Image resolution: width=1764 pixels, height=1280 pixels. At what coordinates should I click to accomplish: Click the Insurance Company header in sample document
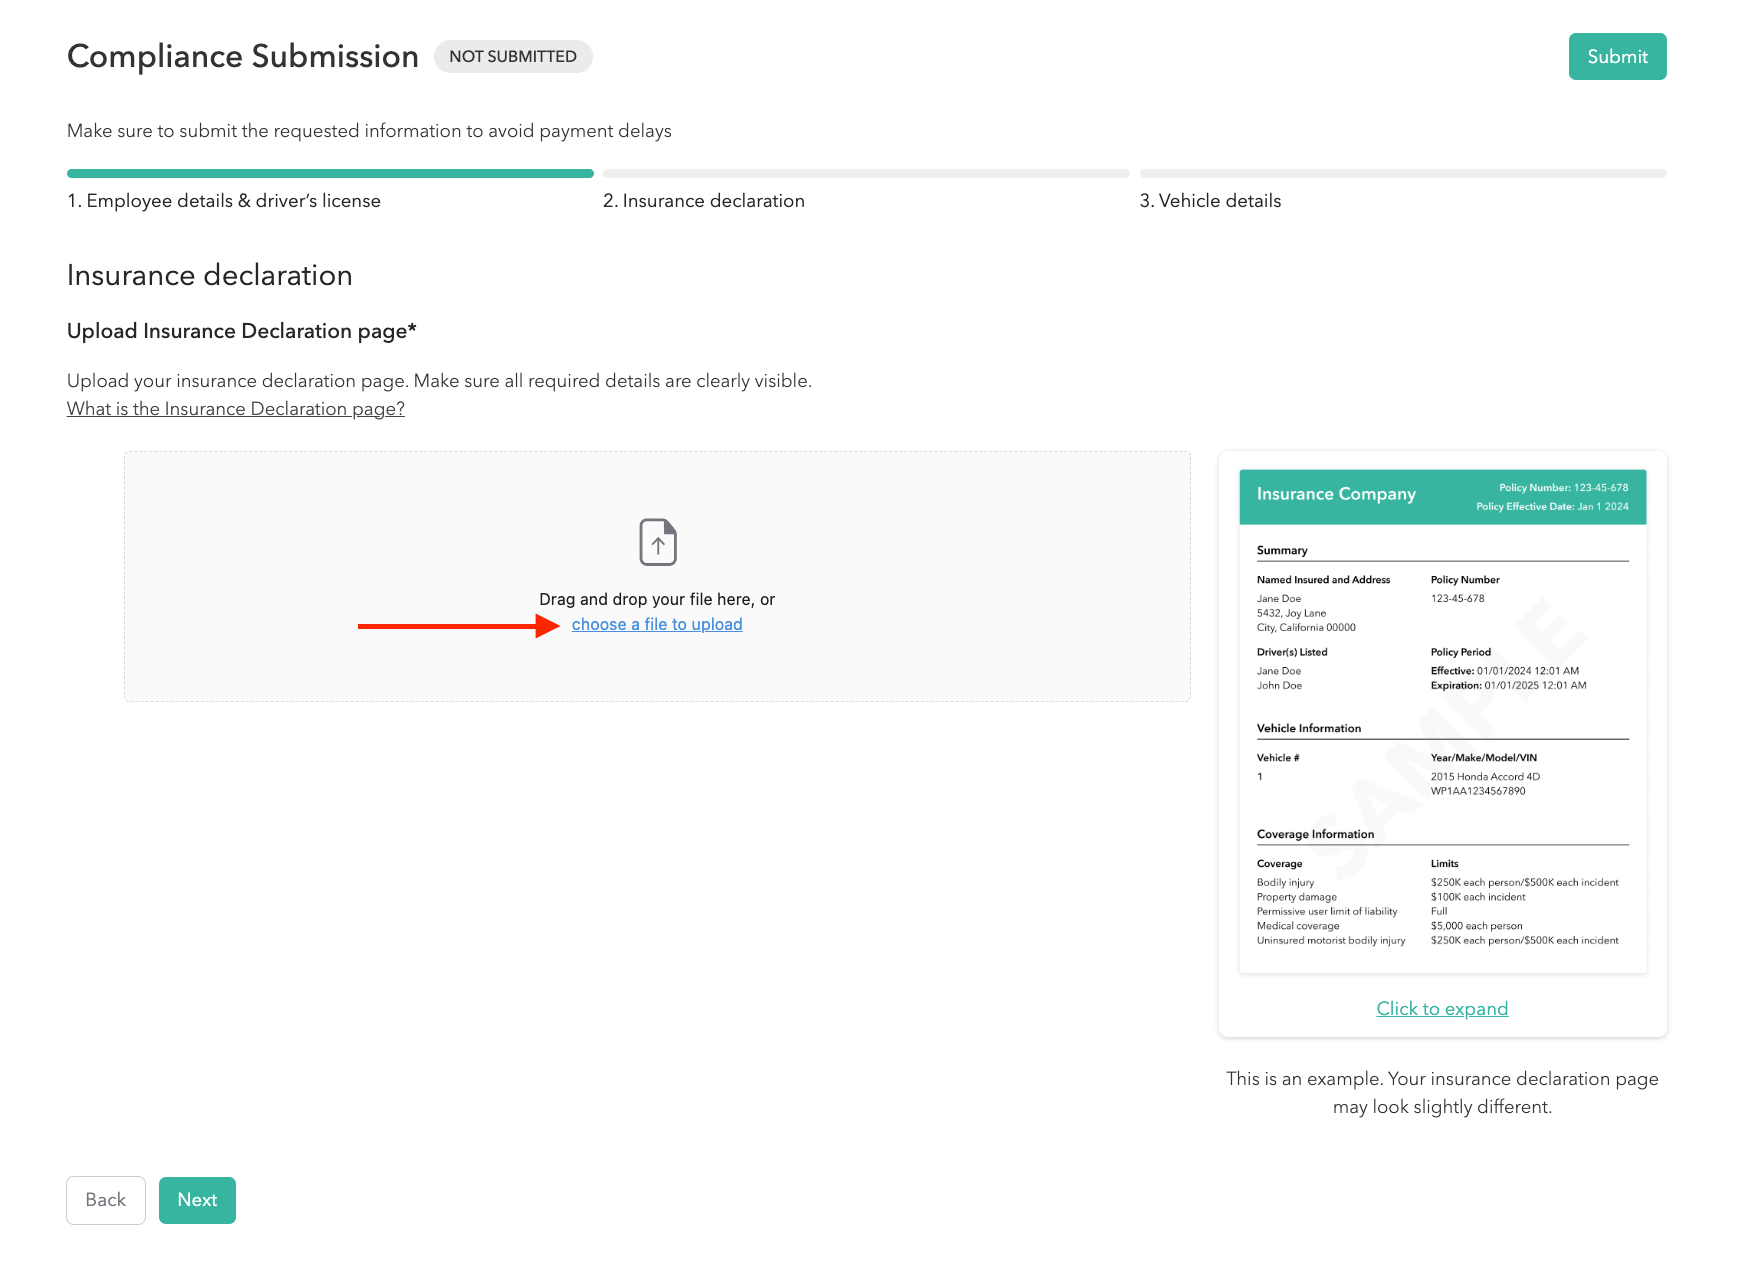1336,494
